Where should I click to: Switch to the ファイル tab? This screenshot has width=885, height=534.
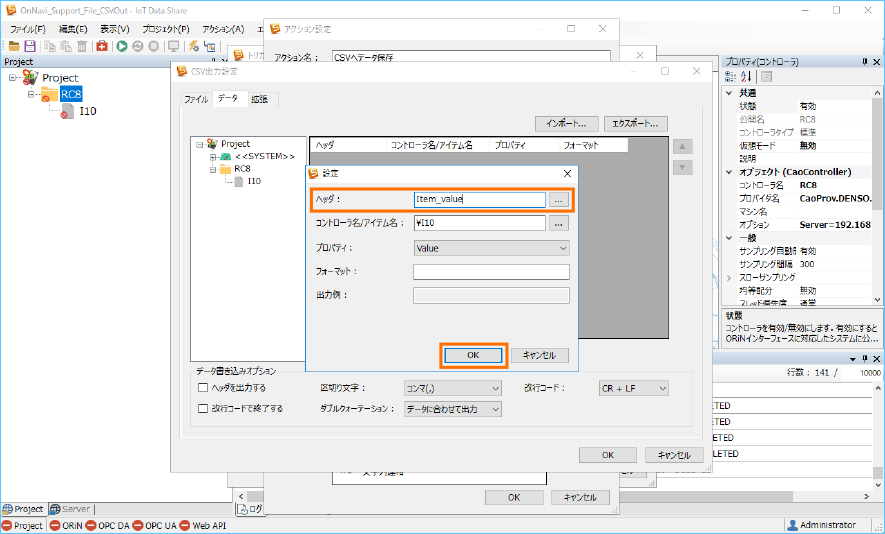click(x=195, y=99)
